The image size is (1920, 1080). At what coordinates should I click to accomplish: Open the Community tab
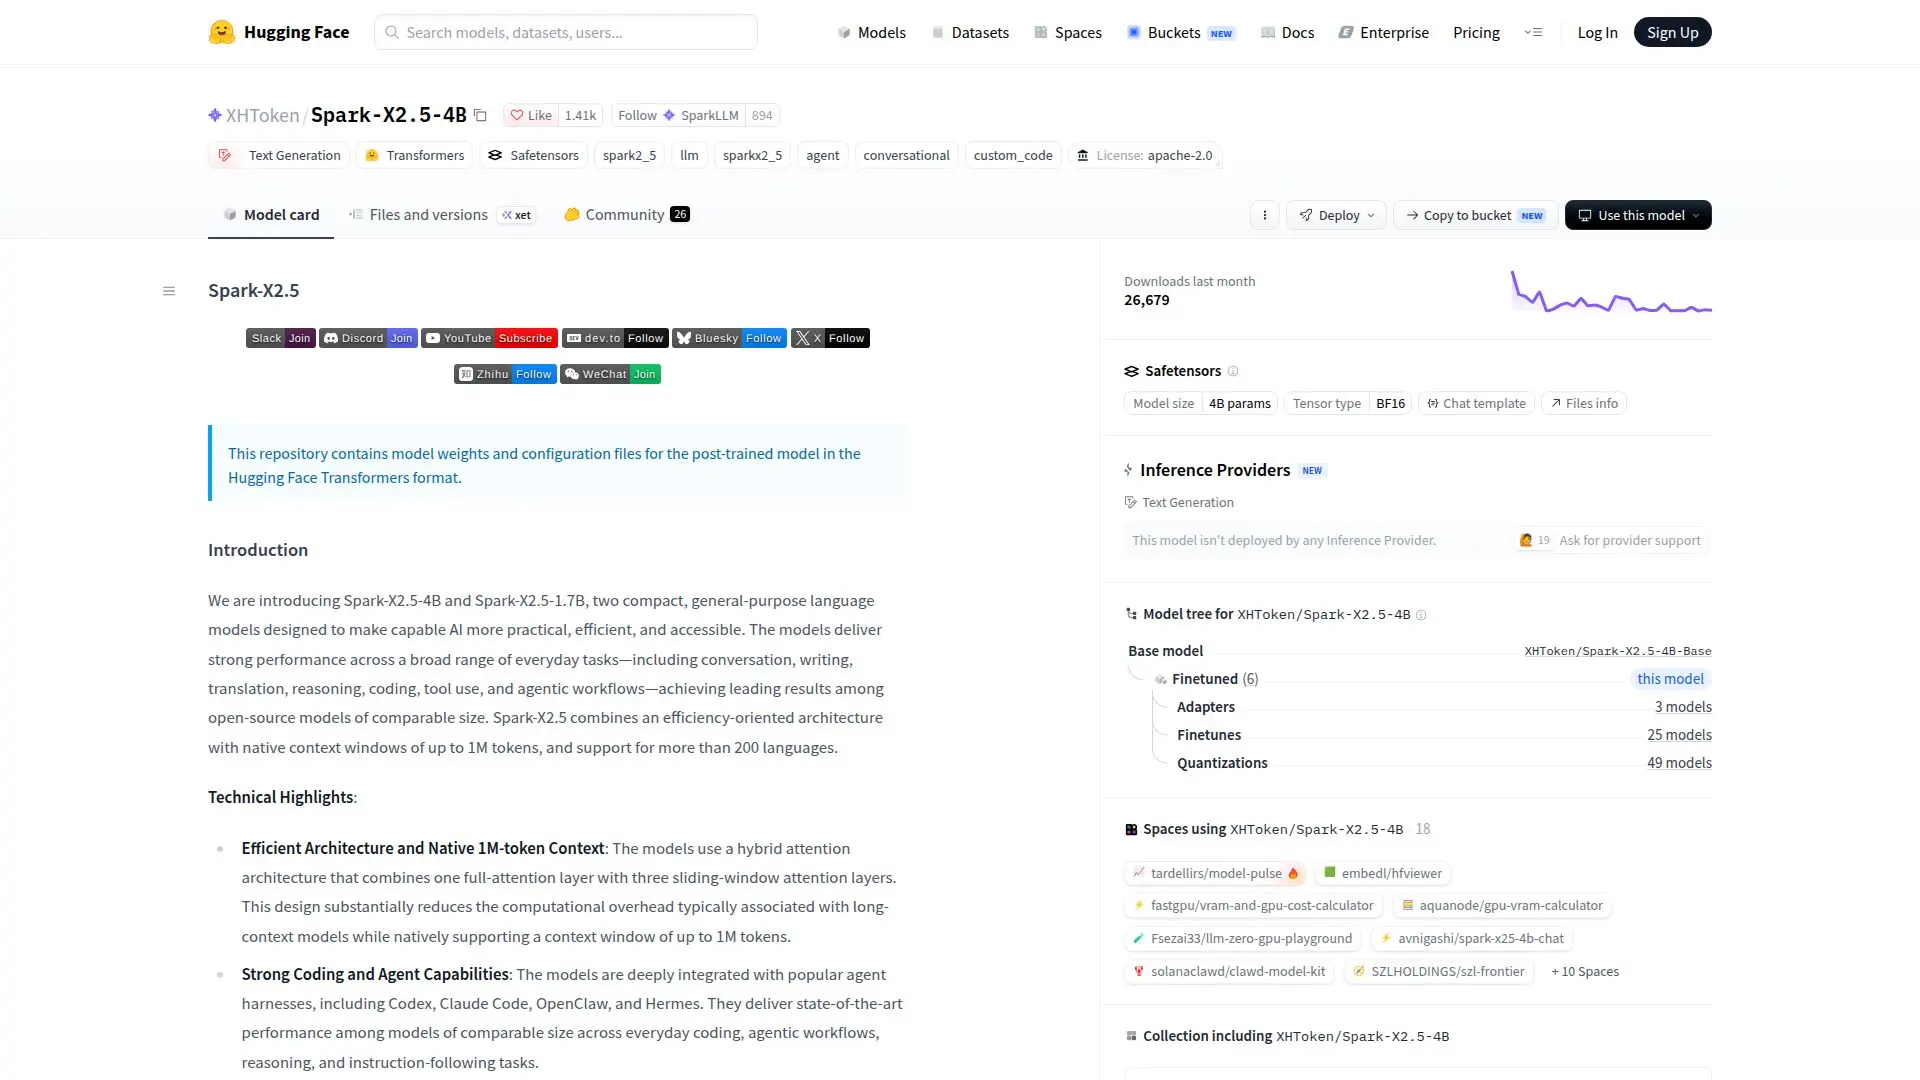[627, 214]
